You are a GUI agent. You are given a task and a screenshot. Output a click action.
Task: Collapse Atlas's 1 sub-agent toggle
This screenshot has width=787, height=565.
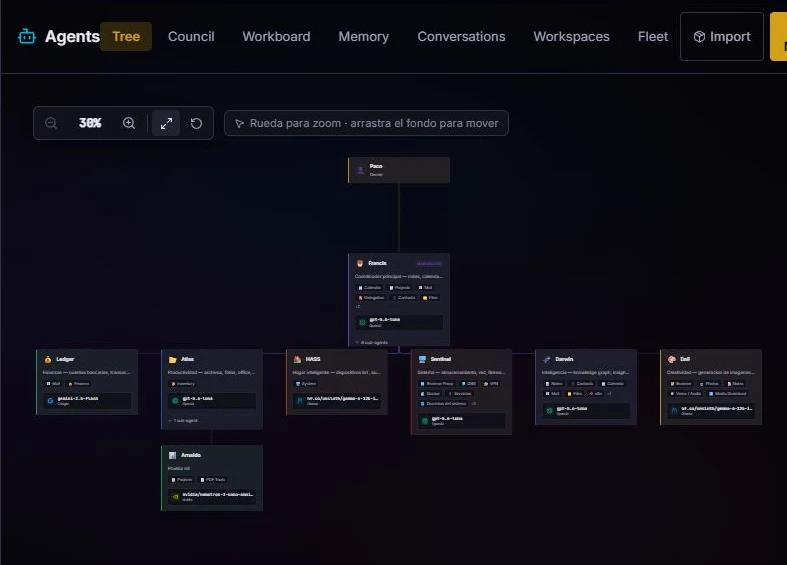pyautogui.click(x=183, y=420)
